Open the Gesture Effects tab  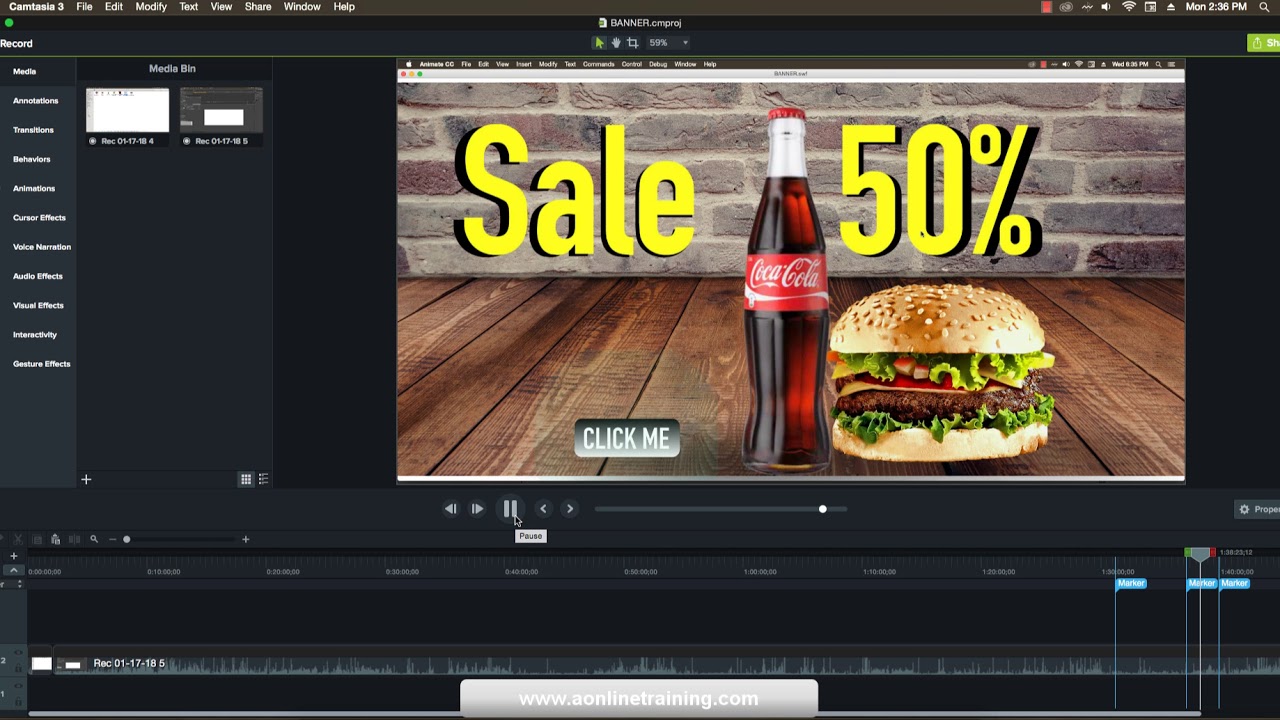42,364
